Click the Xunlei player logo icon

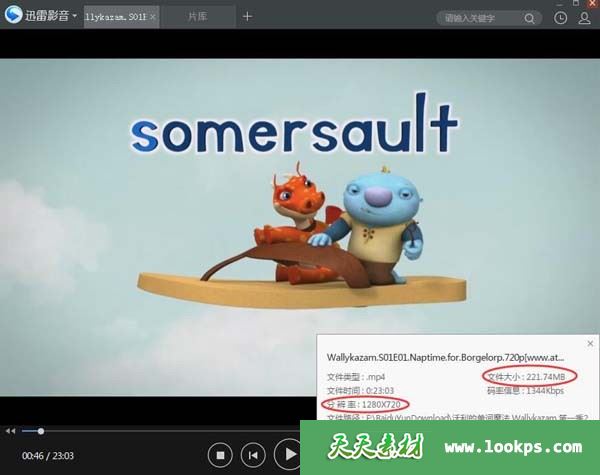pyautogui.click(x=14, y=15)
